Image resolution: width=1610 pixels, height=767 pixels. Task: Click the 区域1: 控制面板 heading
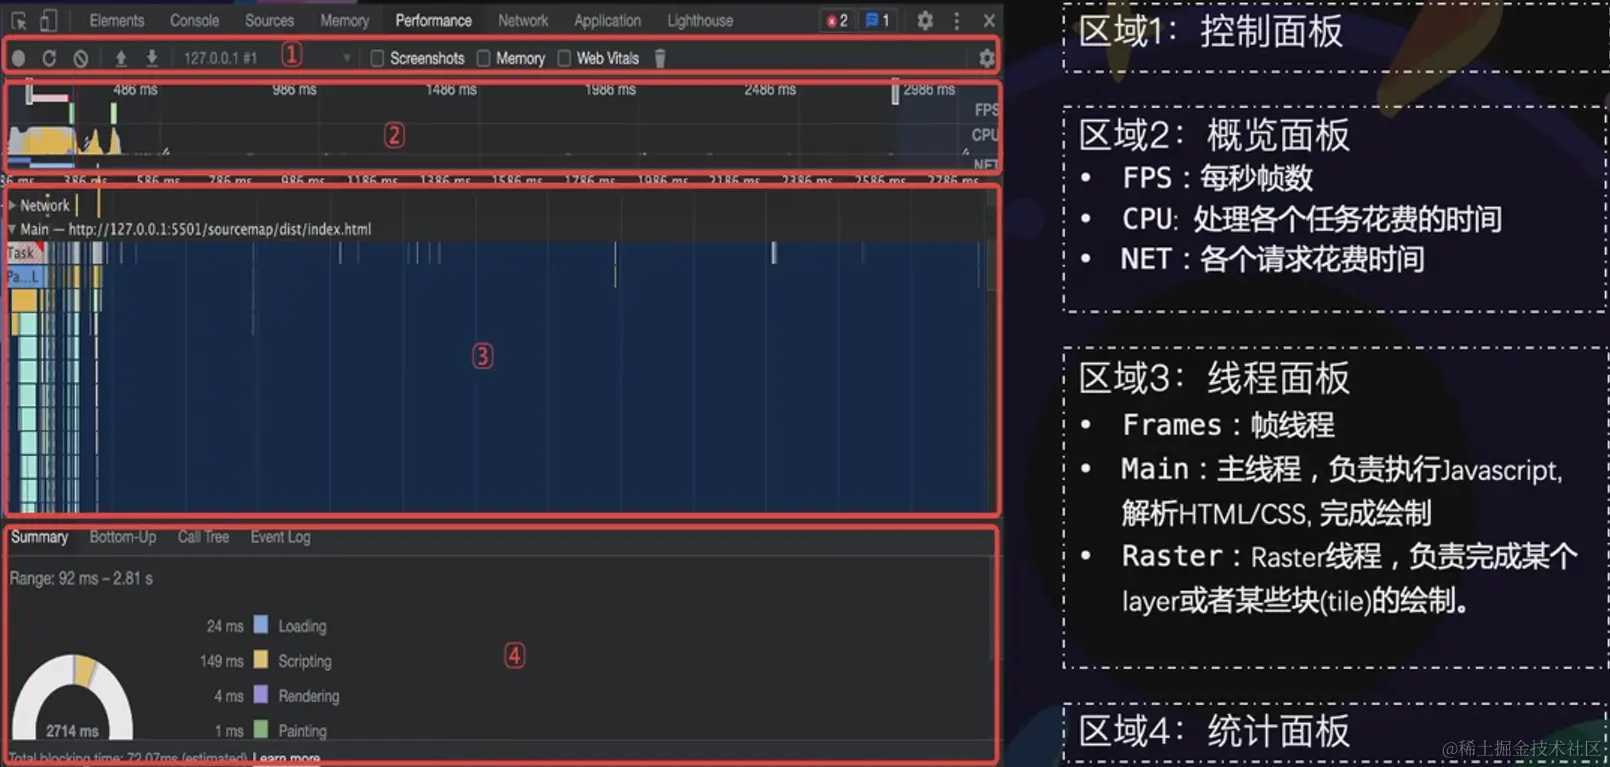click(x=1210, y=31)
